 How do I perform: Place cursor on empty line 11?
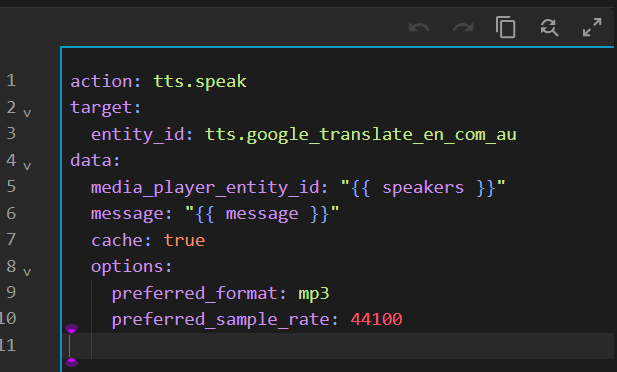point(338,346)
